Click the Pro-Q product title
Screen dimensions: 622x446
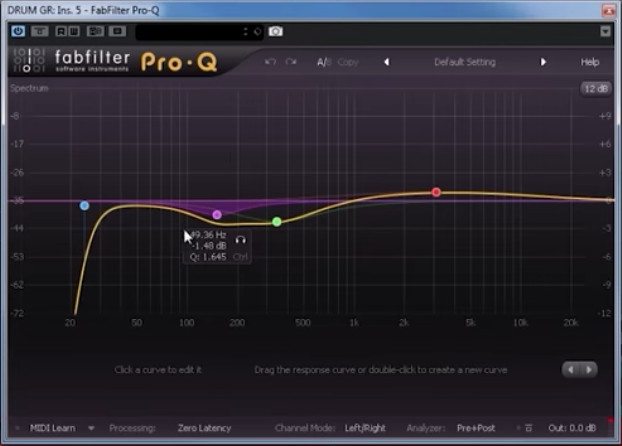coord(179,62)
